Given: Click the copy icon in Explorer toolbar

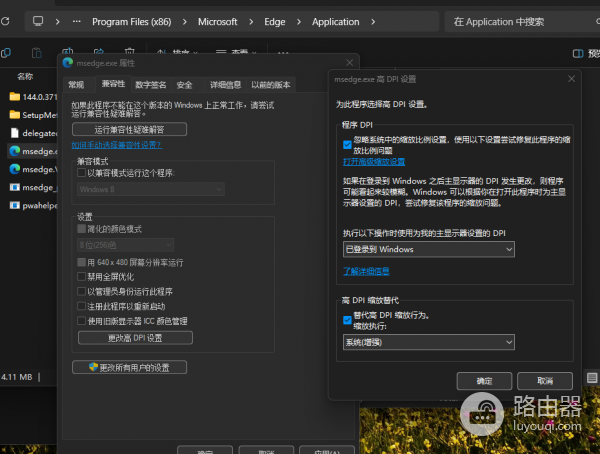Looking at the screenshot, I should [6, 53].
